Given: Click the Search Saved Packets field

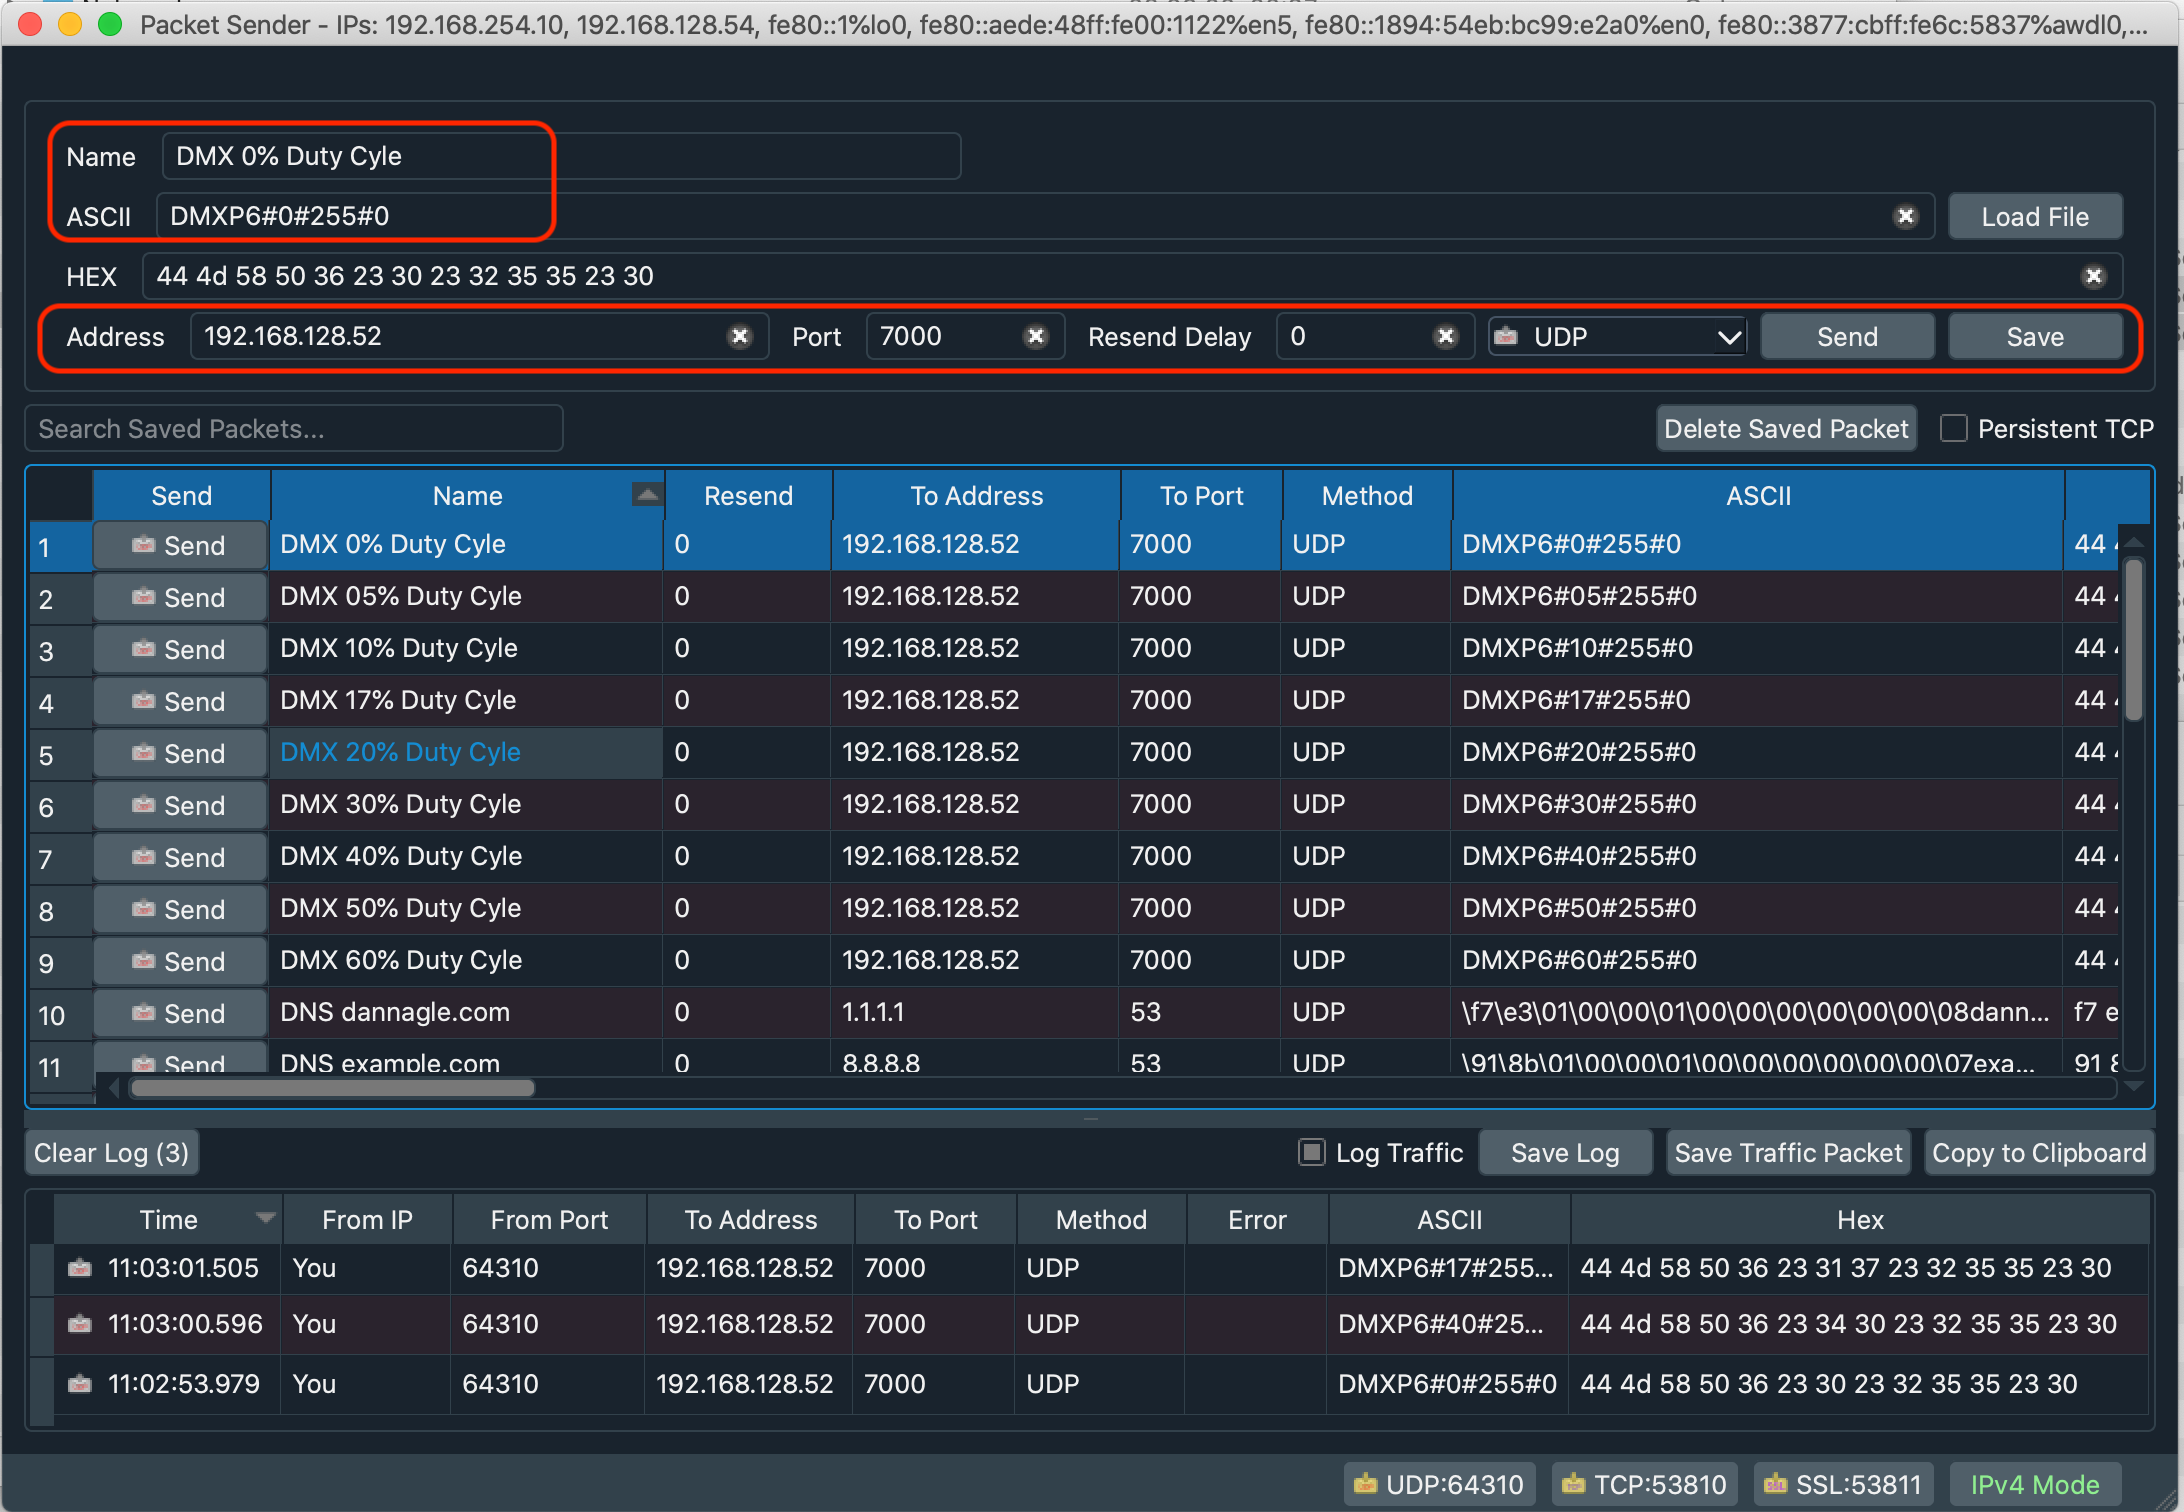Looking at the screenshot, I should coord(294,429).
